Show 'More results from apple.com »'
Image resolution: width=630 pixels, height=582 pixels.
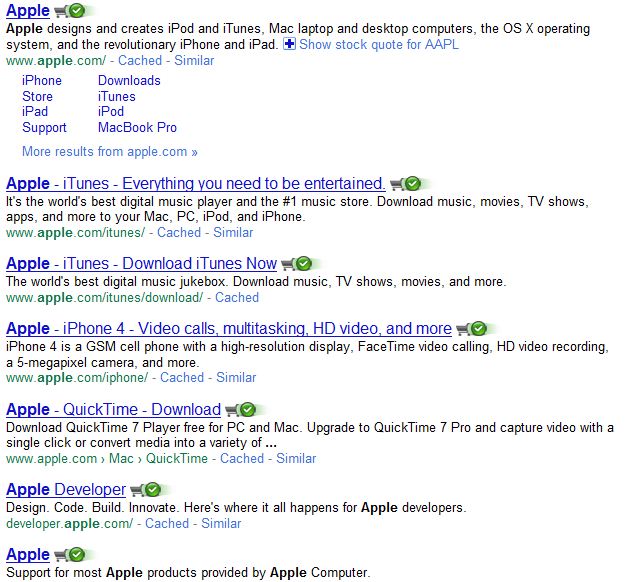click(x=110, y=152)
